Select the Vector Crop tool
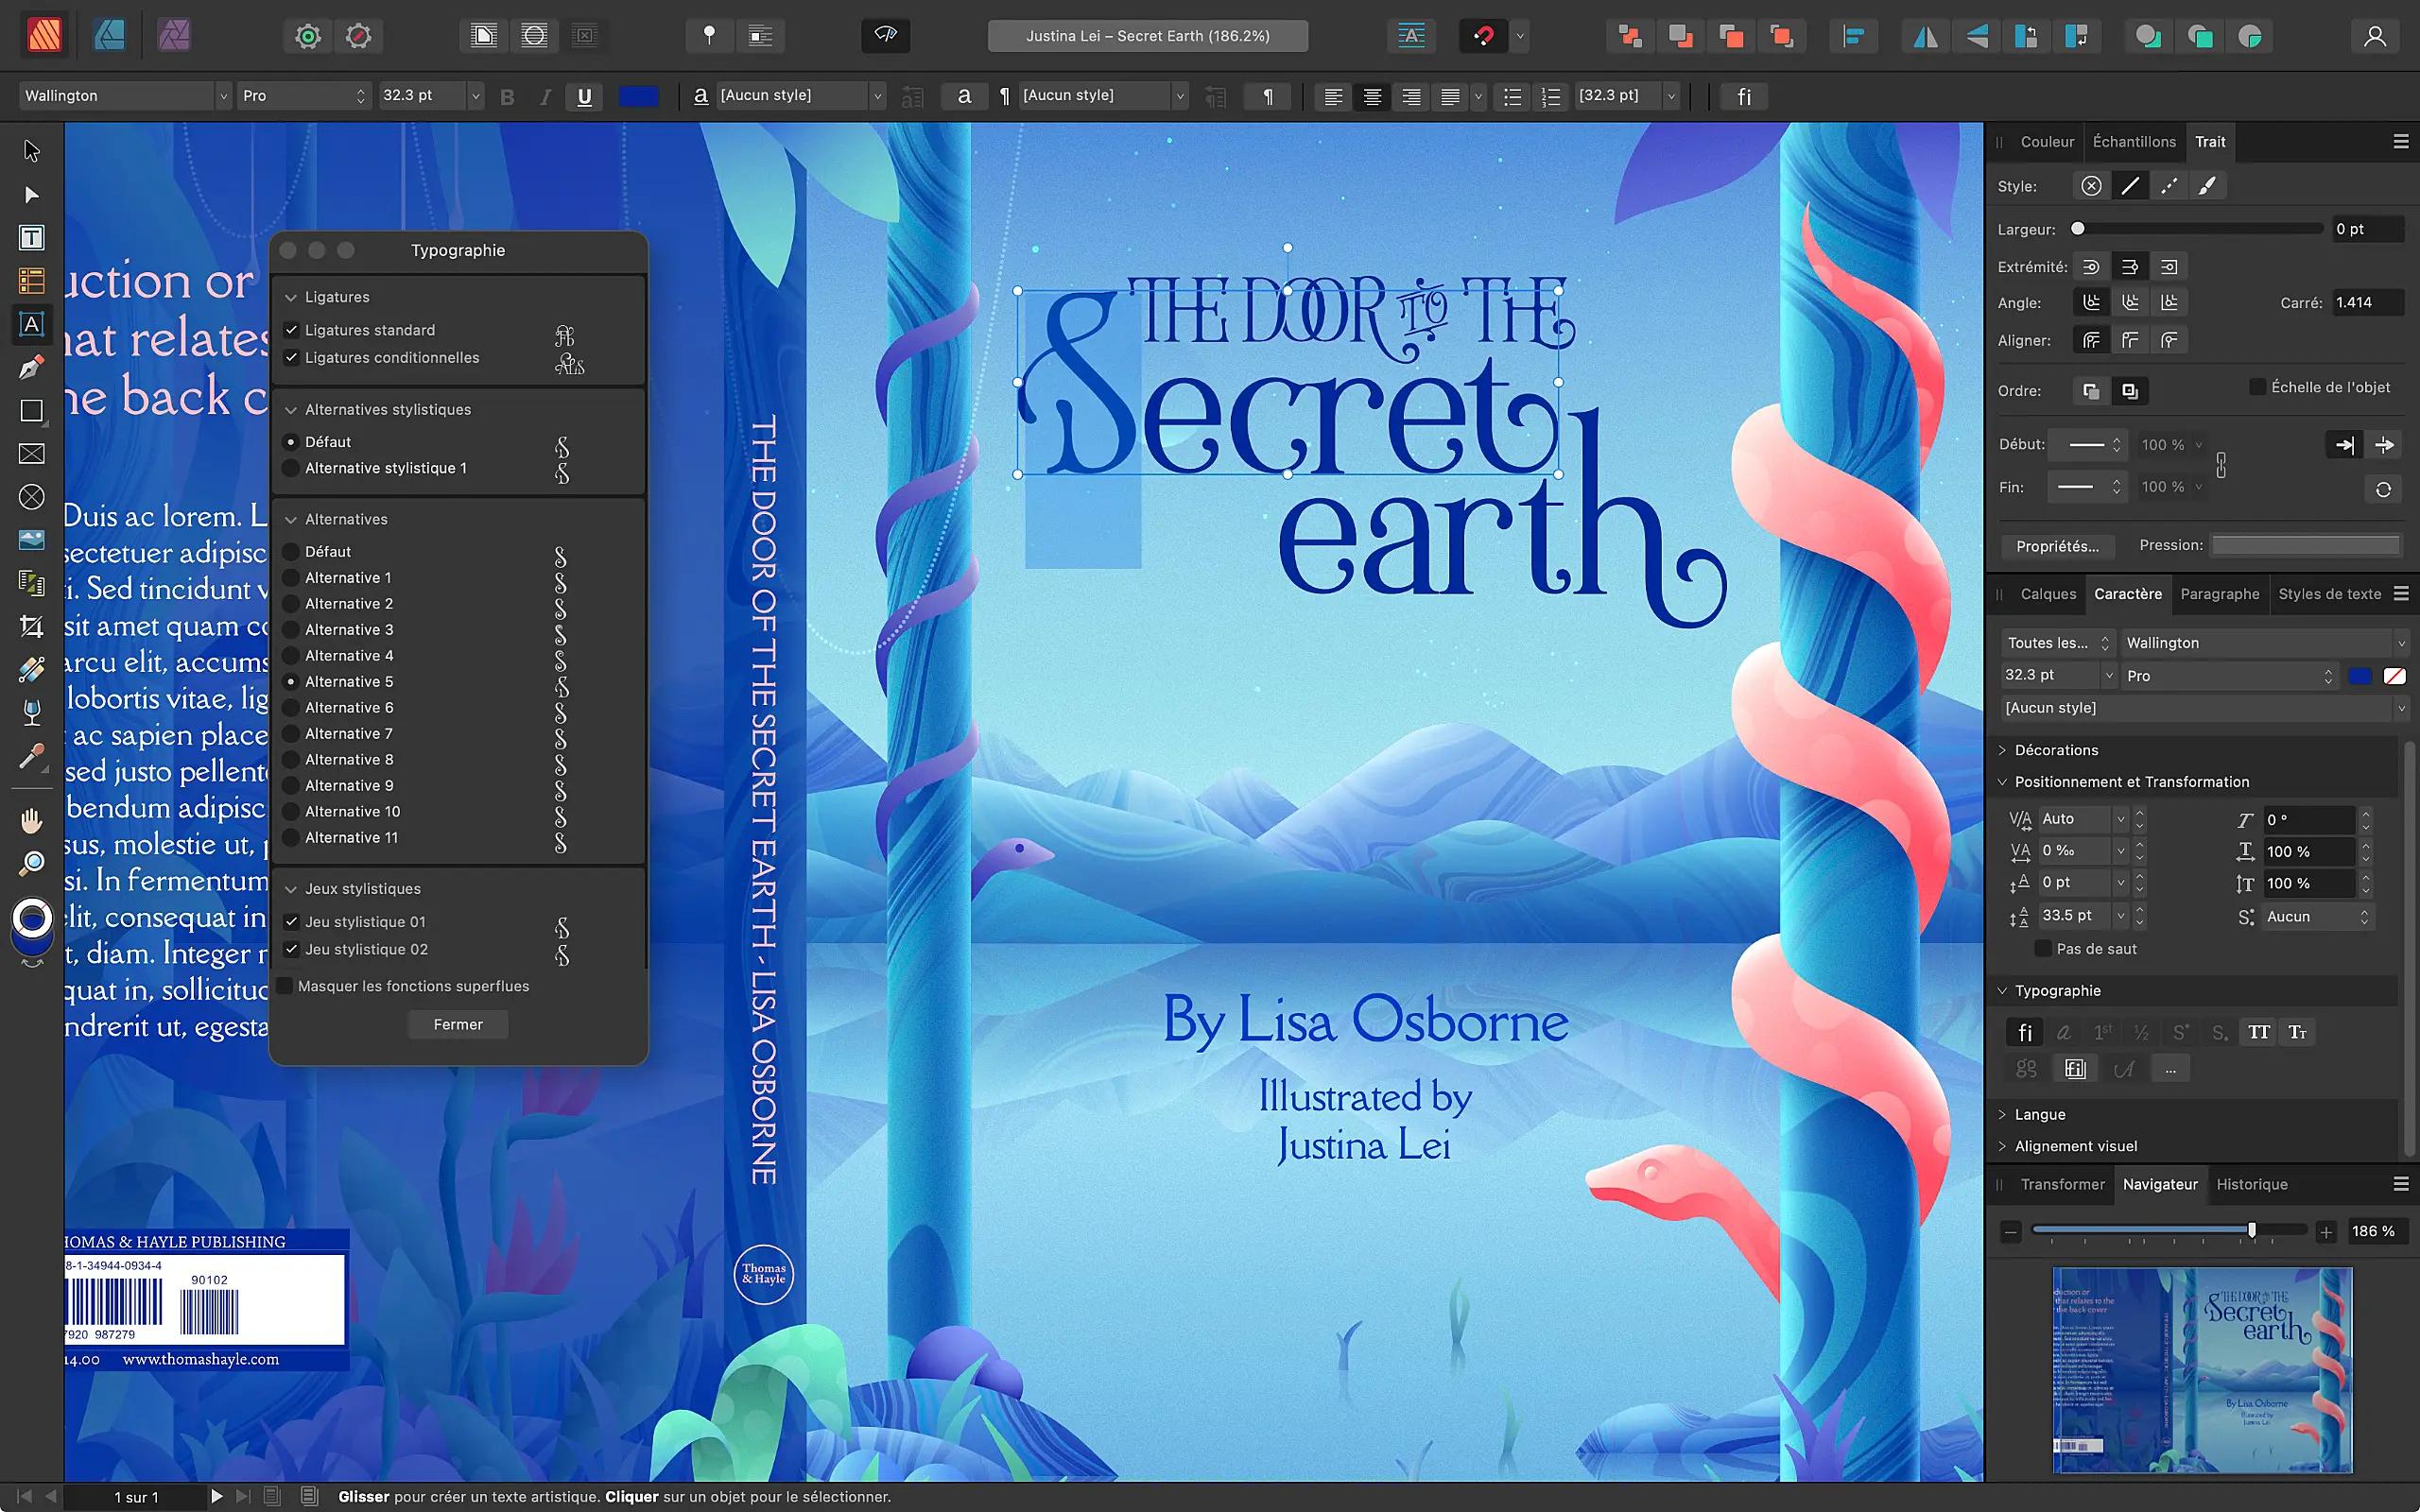The width and height of the screenshot is (2420, 1512). pos(31,627)
